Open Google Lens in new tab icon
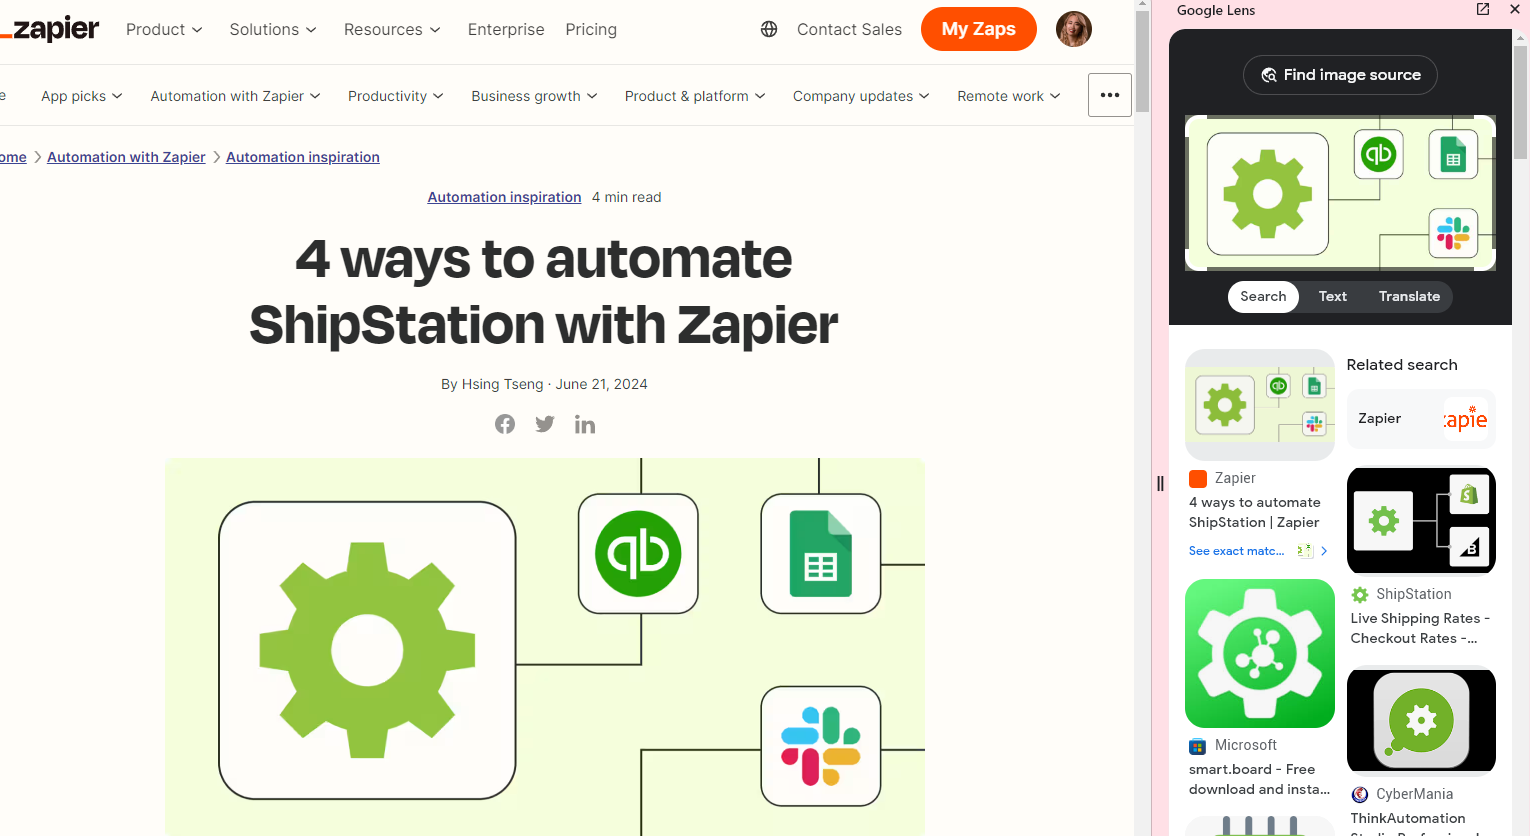1530x836 pixels. pyautogui.click(x=1483, y=9)
